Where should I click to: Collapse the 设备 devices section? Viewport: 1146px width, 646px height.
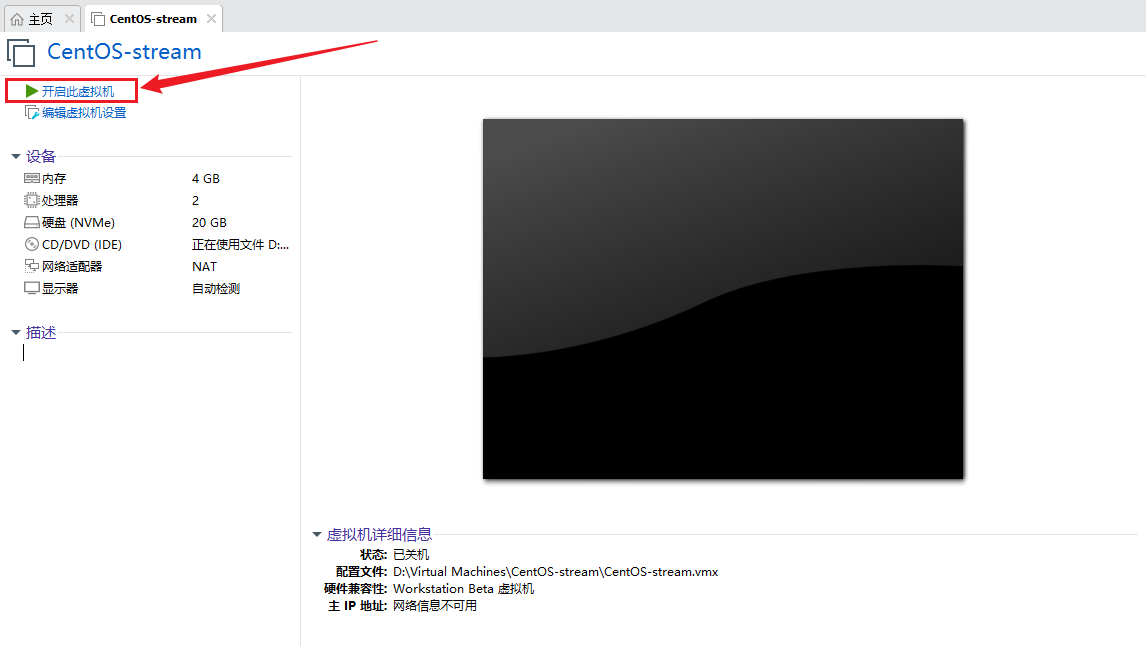(x=15, y=156)
